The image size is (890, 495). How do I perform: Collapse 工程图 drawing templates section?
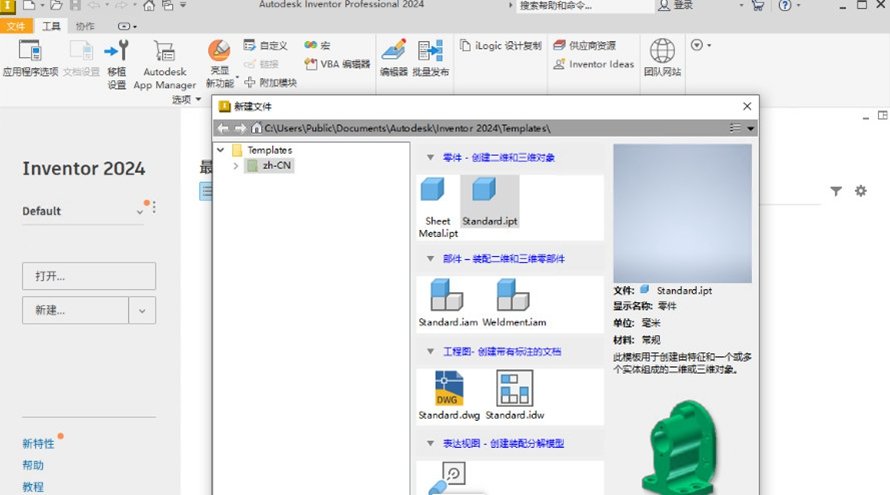pyautogui.click(x=430, y=351)
